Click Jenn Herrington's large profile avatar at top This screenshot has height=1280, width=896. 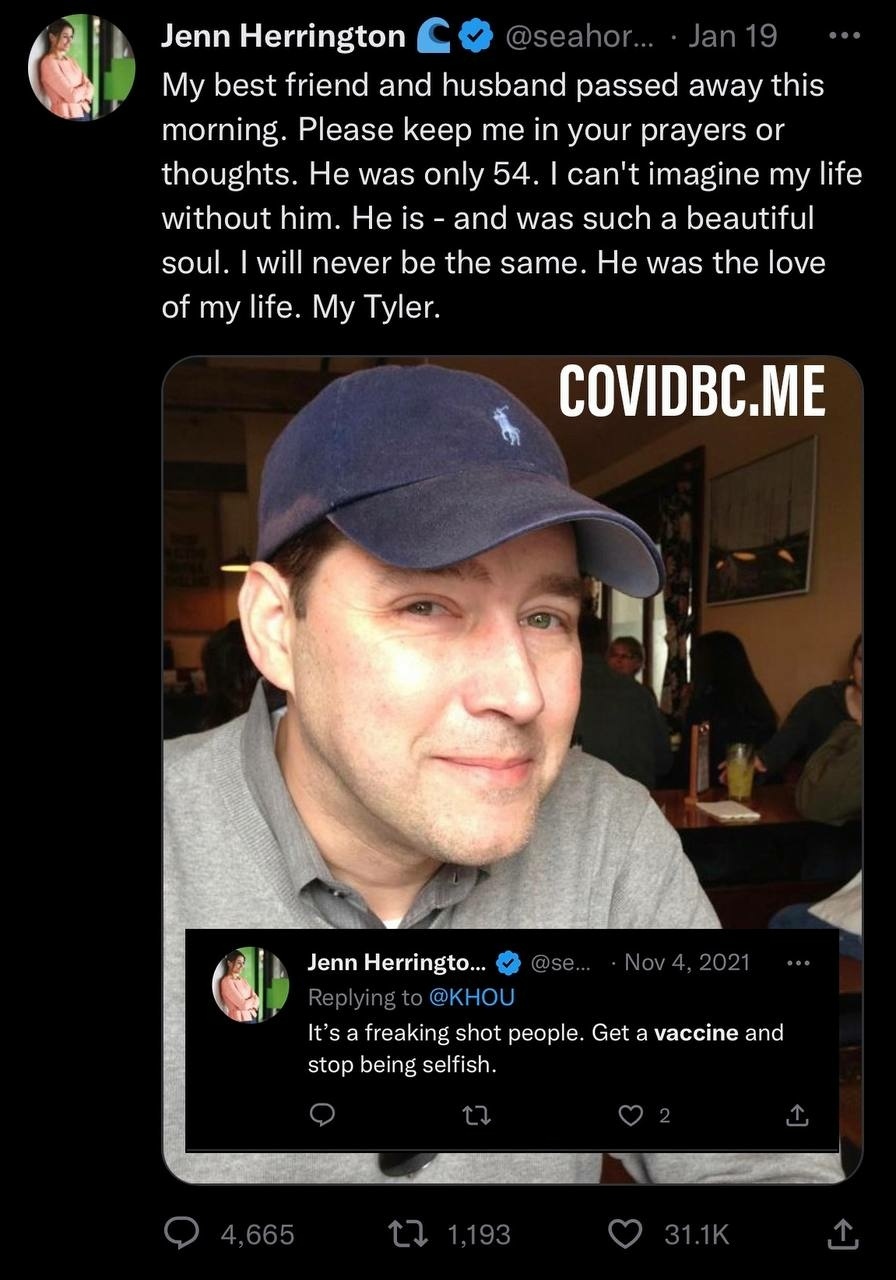[81, 67]
